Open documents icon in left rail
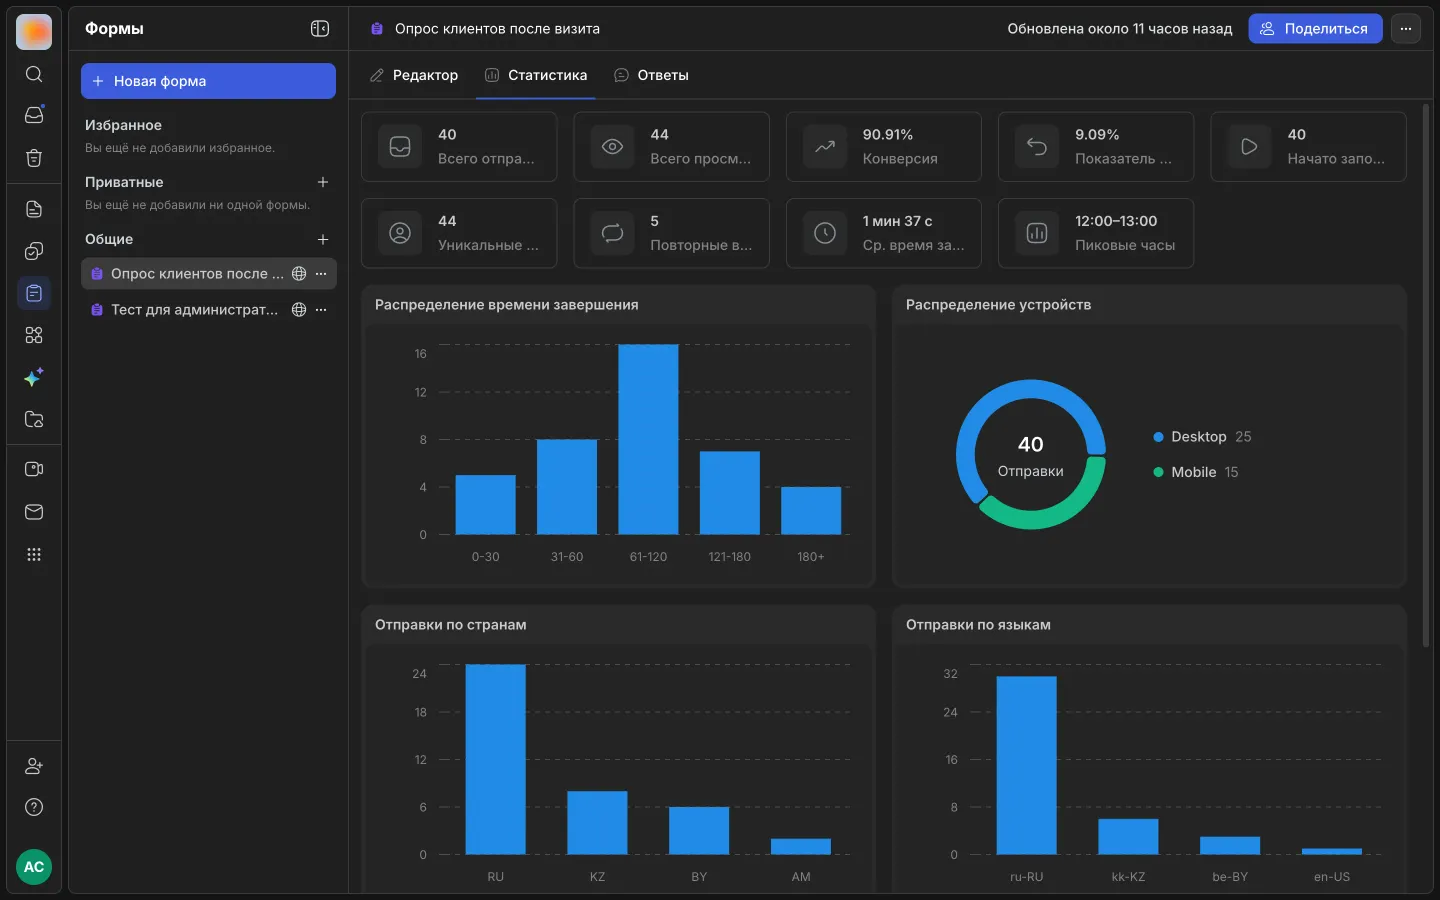 34,209
